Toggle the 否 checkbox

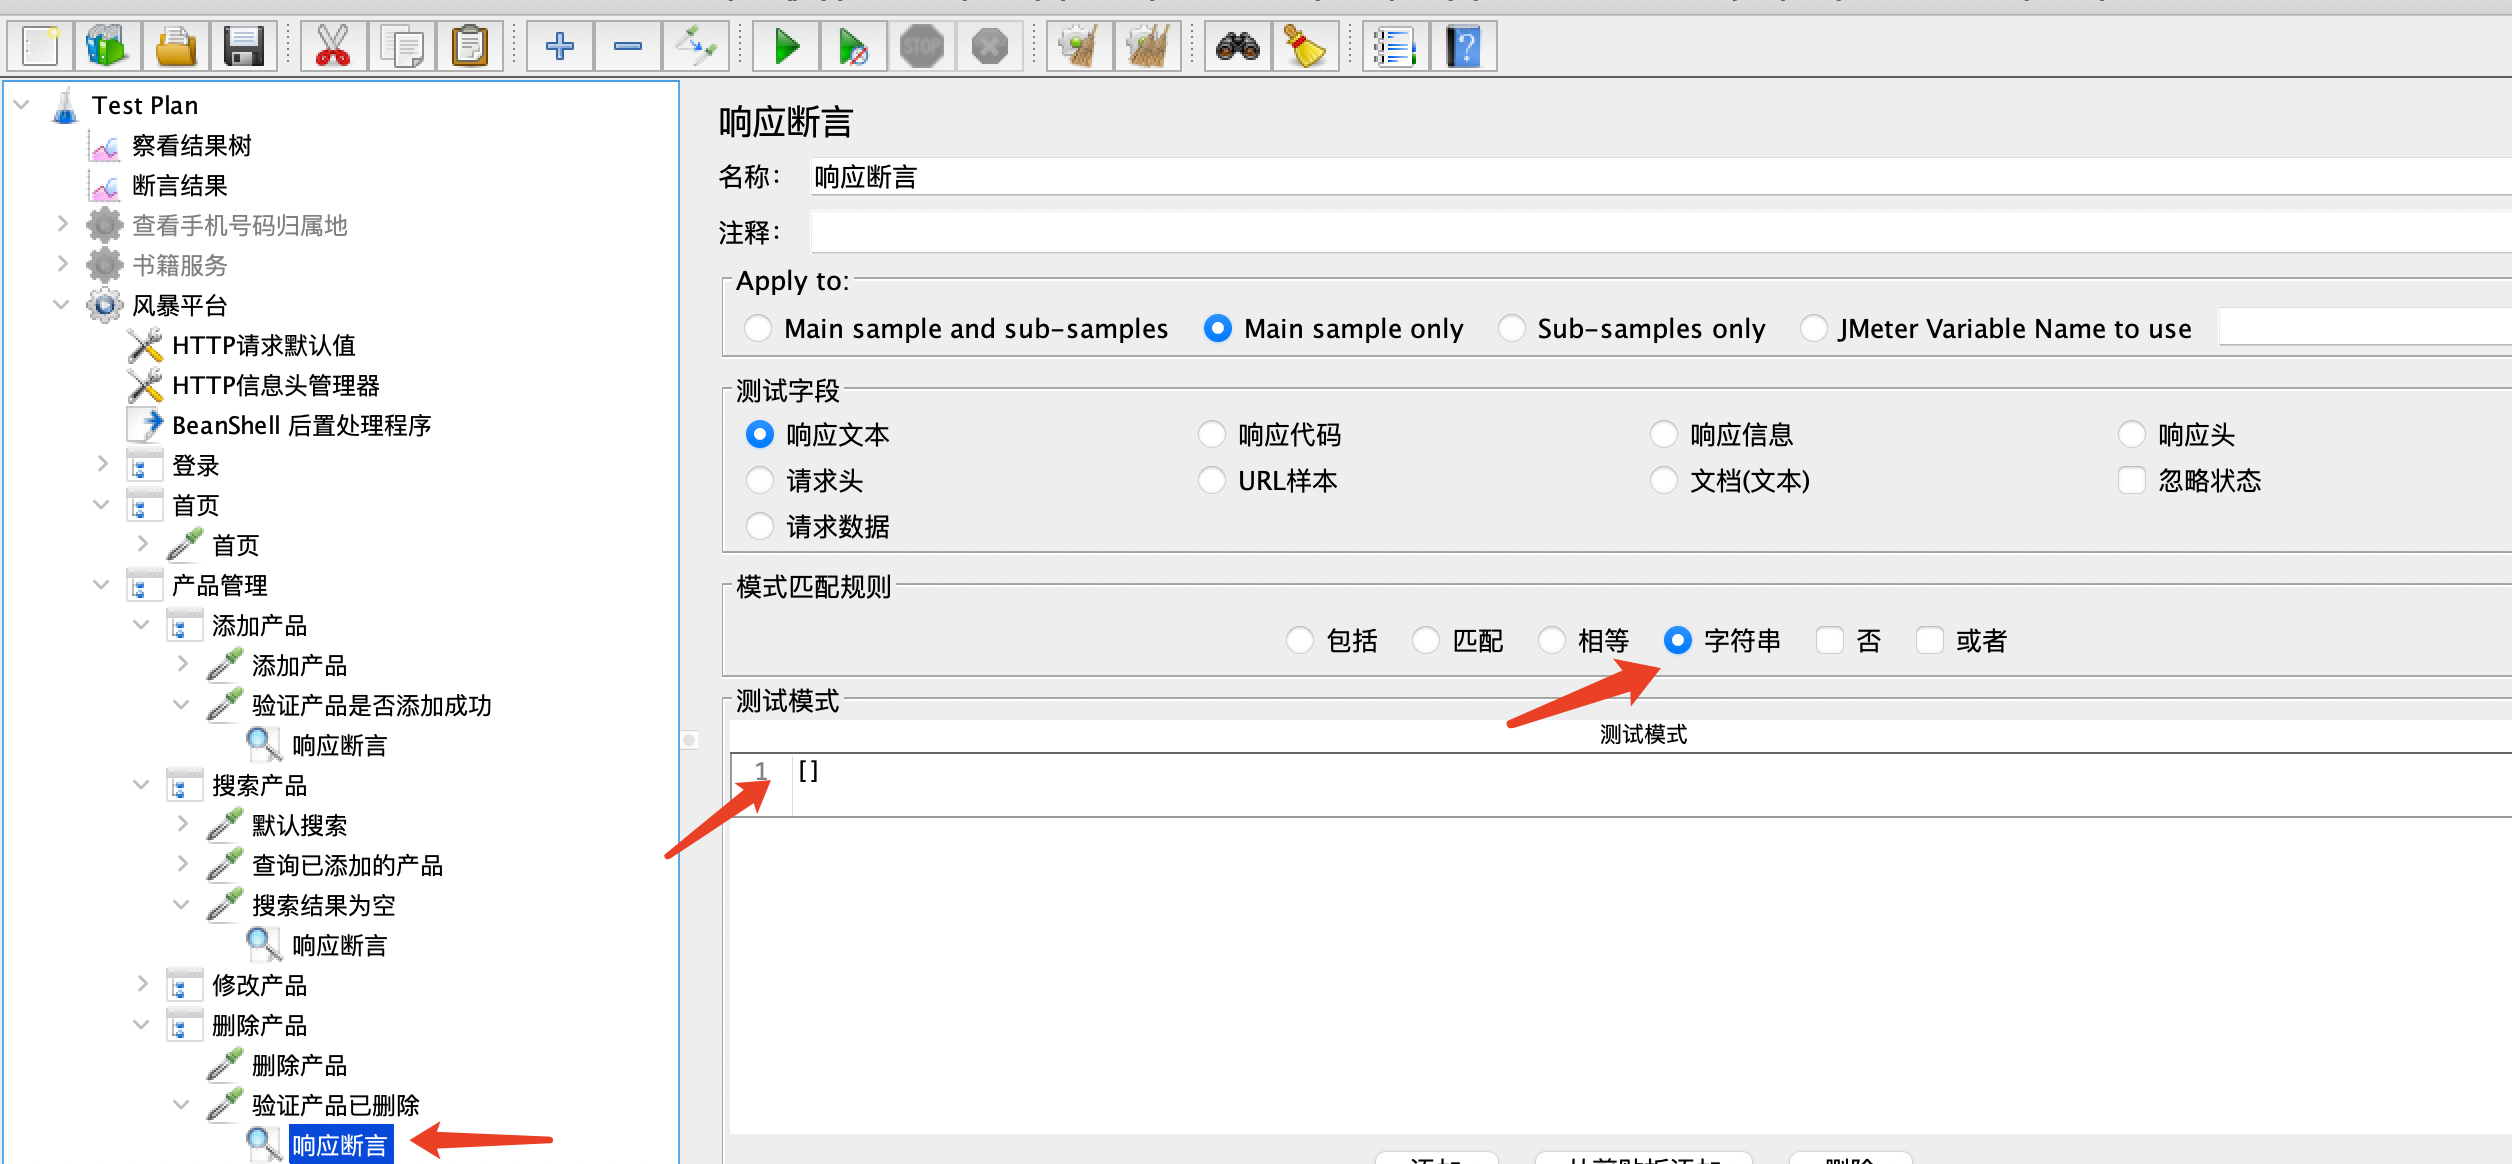point(1830,640)
